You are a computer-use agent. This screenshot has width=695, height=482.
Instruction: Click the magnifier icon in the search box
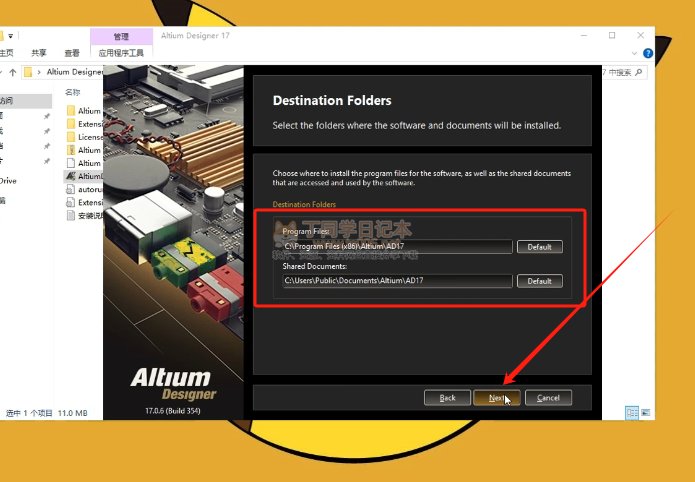pyautogui.click(x=639, y=72)
